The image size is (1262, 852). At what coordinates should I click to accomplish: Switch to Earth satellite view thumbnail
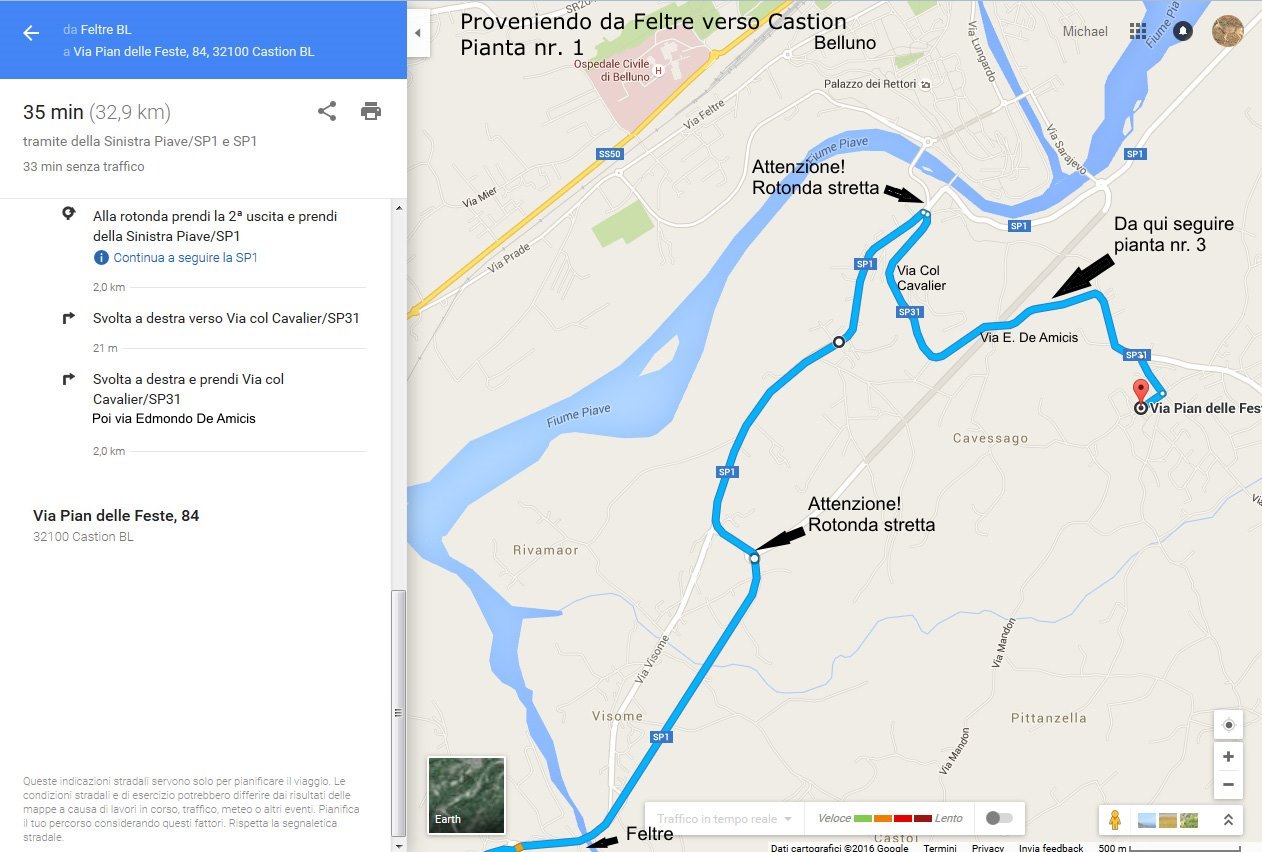(x=466, y=795)
